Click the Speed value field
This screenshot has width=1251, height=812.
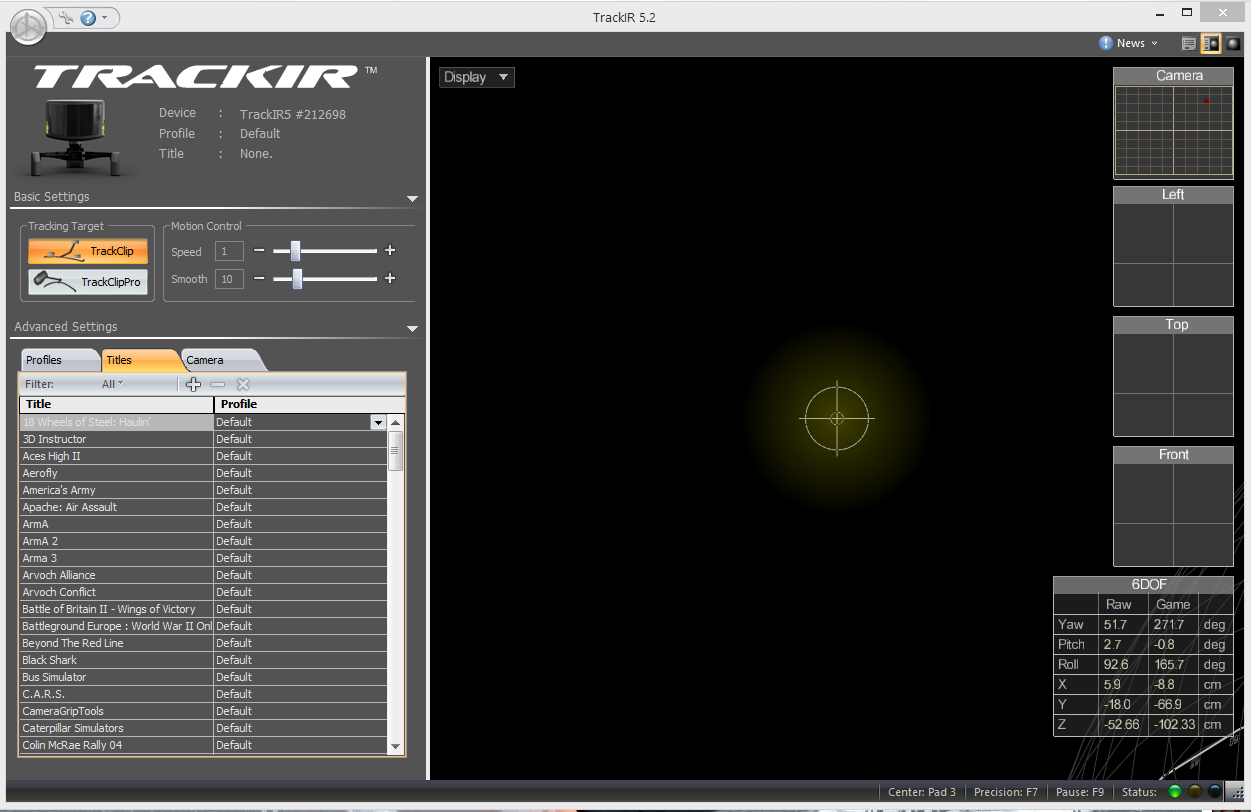229,252
